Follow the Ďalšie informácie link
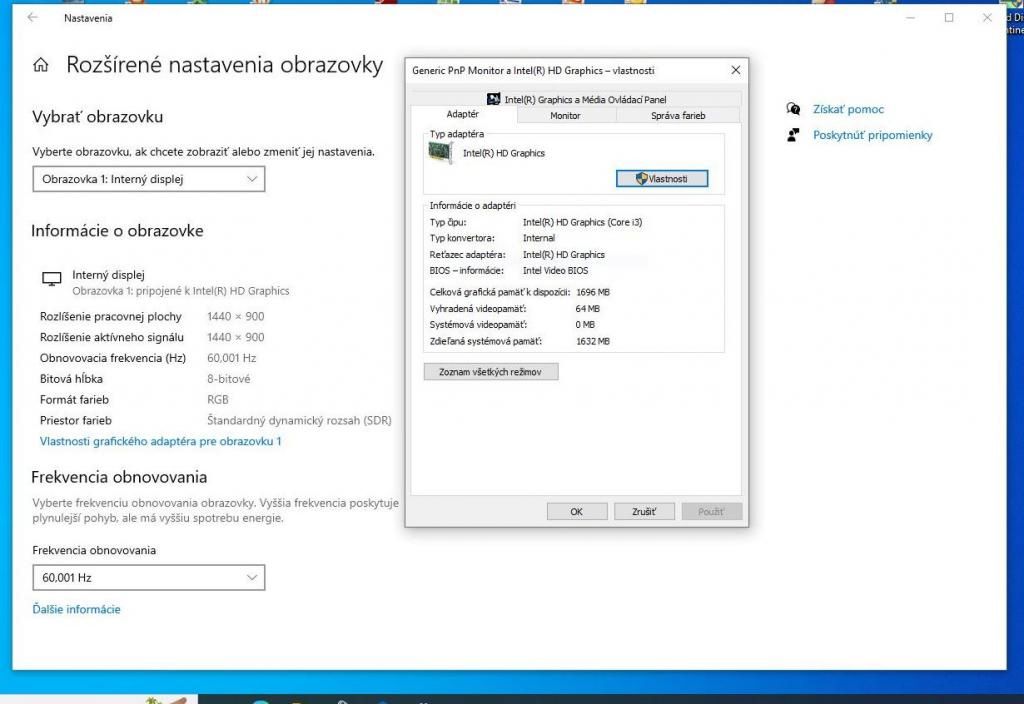 [76, 609]
